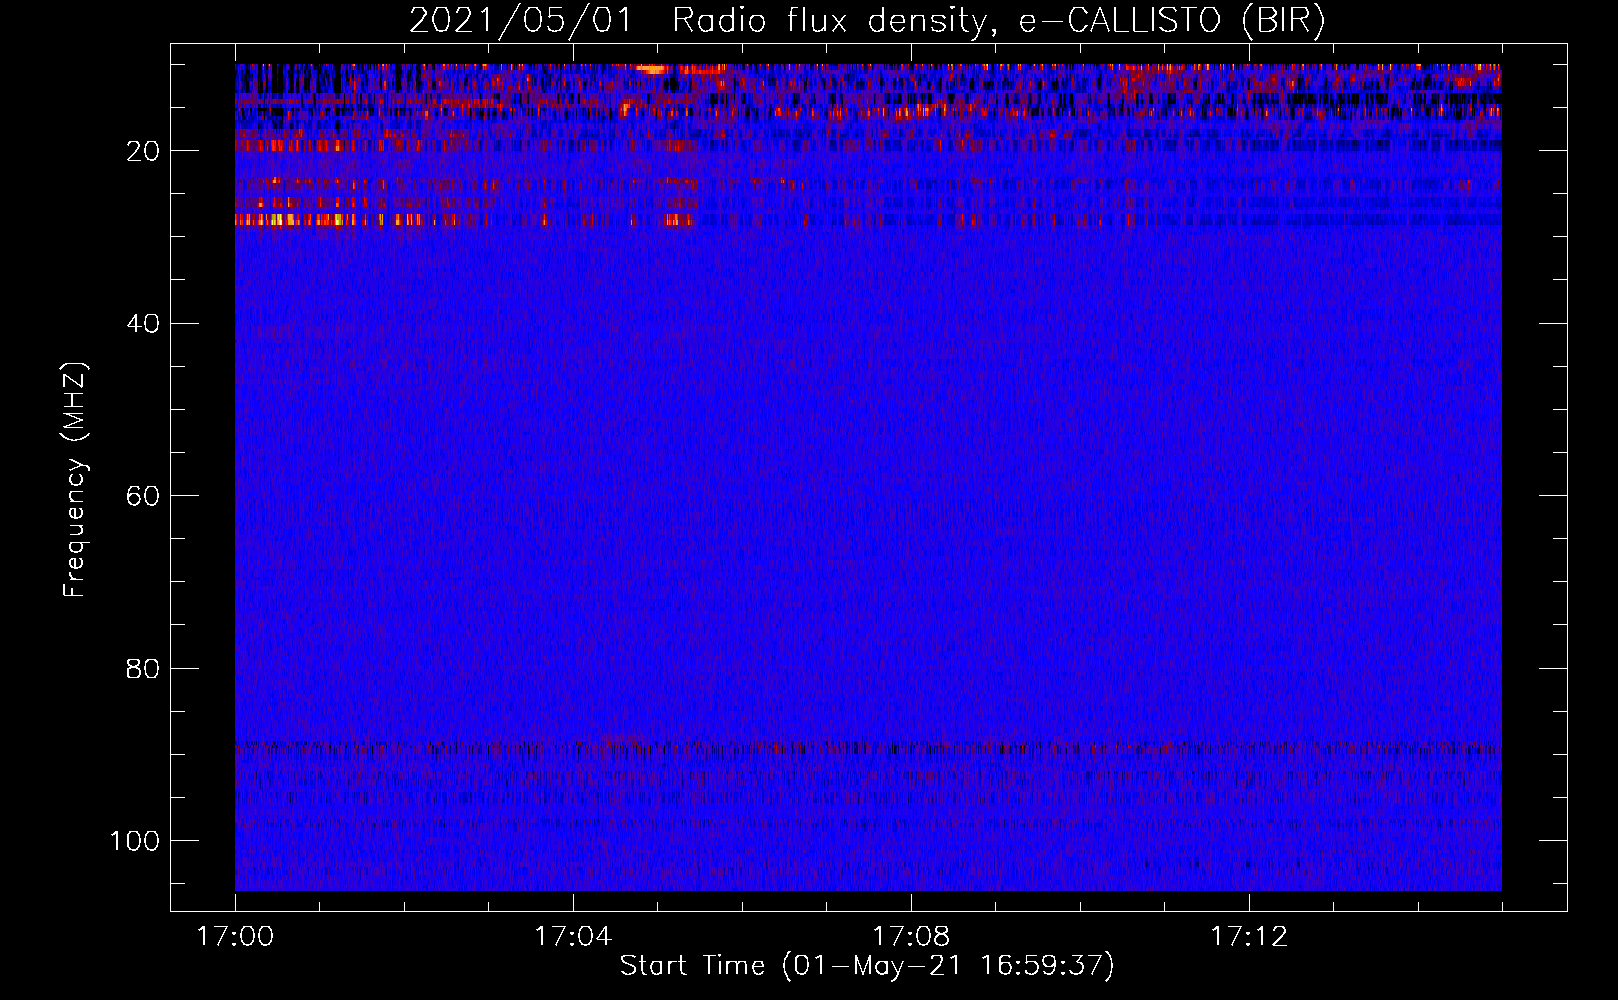Click the plot title "Radio flux density, e-CALLISTO (BIR)"

(x=999, y=21)
